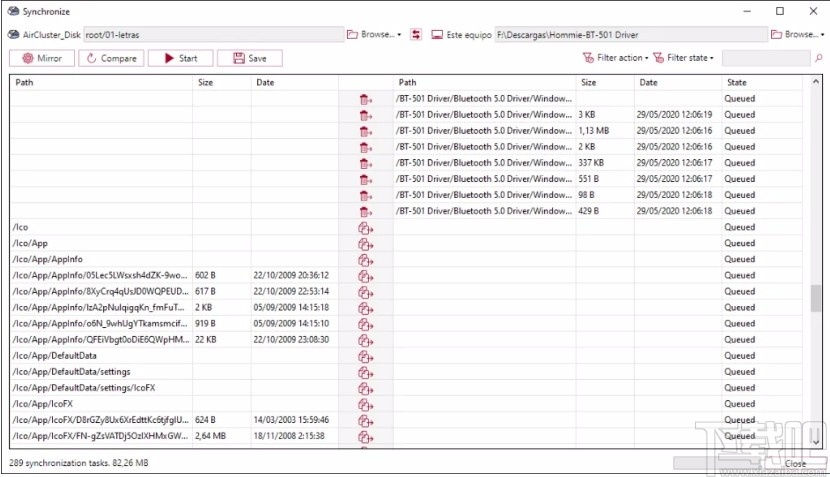Select the /Ico/App/AppInfo/o6N_9whUgYTkamsmcif... path
The height and width of the screenshot is (477, 830).
pos(100,323)
